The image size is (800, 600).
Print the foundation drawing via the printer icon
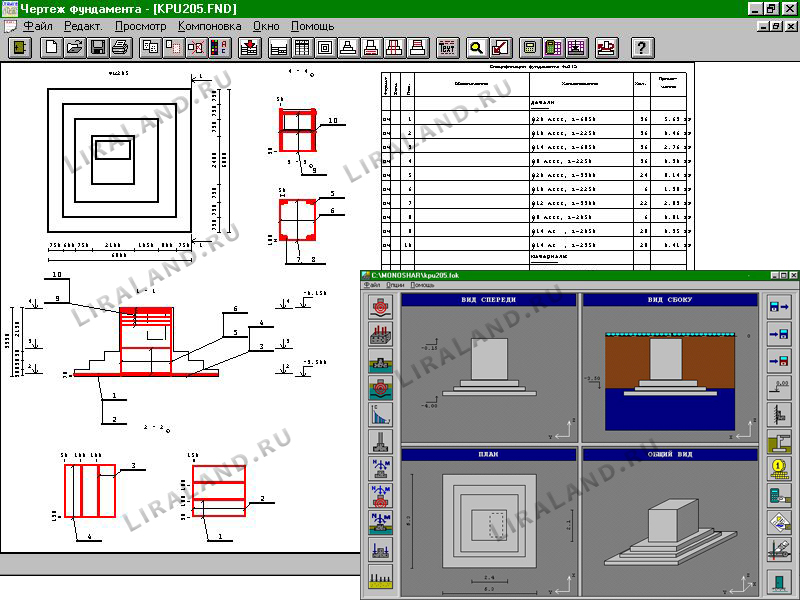[x=121, y=47]
